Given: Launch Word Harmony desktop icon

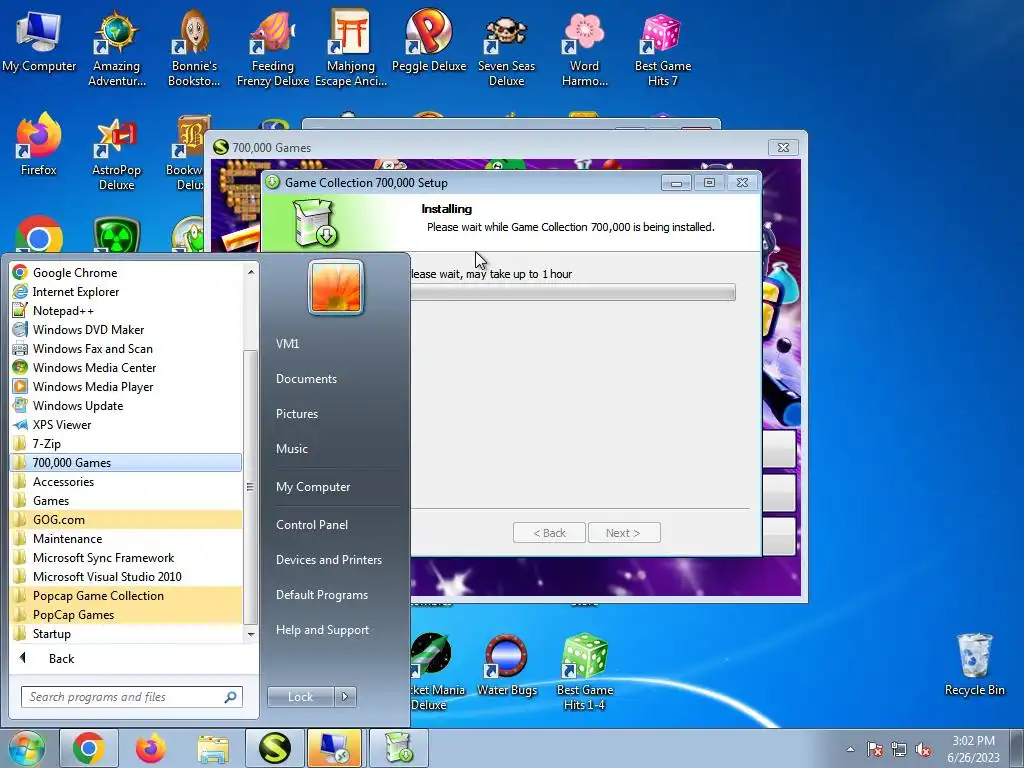Looking at the screenshot, I should [x=584, y=49].
